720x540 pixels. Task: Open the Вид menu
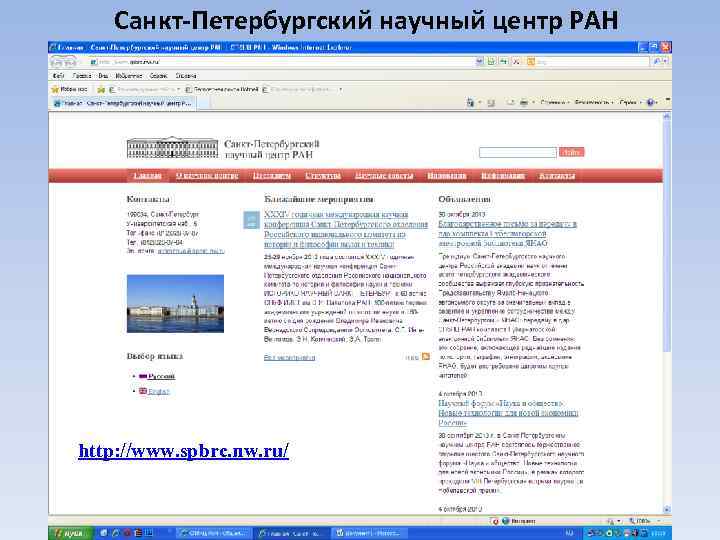[103, 76]
